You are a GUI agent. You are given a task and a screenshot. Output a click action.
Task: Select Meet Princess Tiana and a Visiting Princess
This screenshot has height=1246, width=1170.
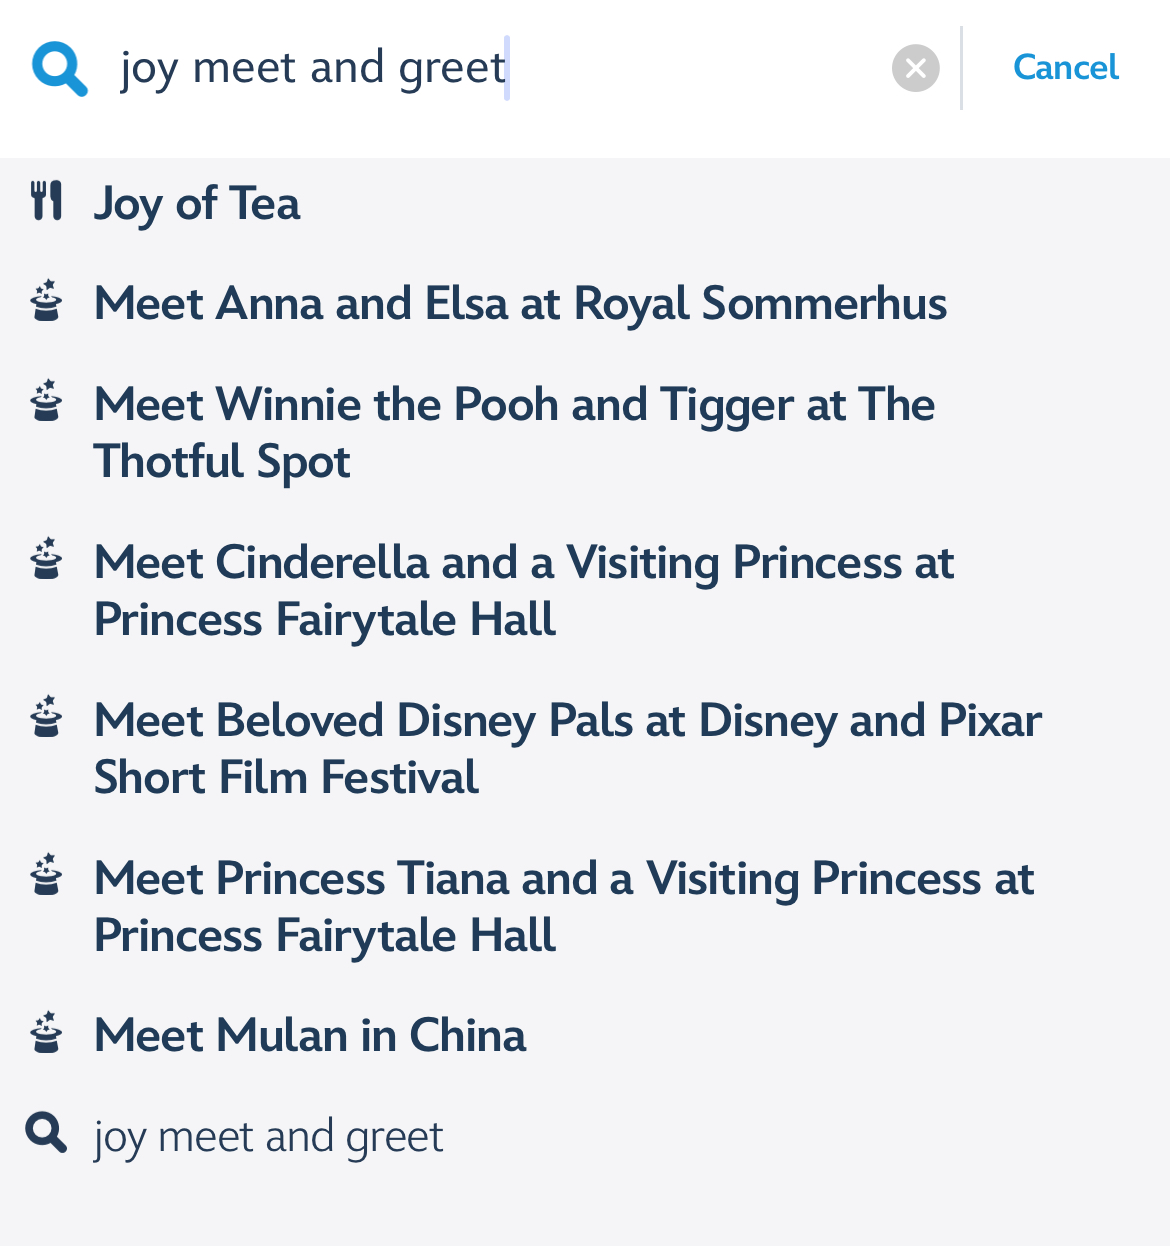[564, 906]
